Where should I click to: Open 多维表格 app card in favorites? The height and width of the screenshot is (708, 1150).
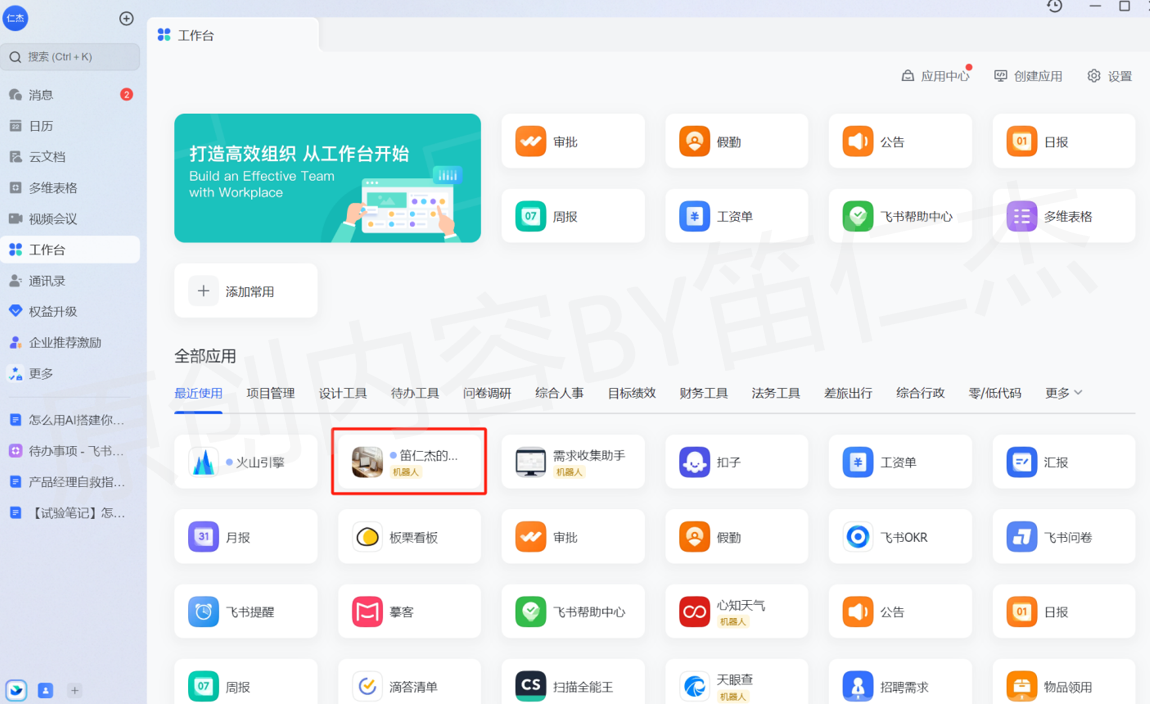click(1063, 216)
